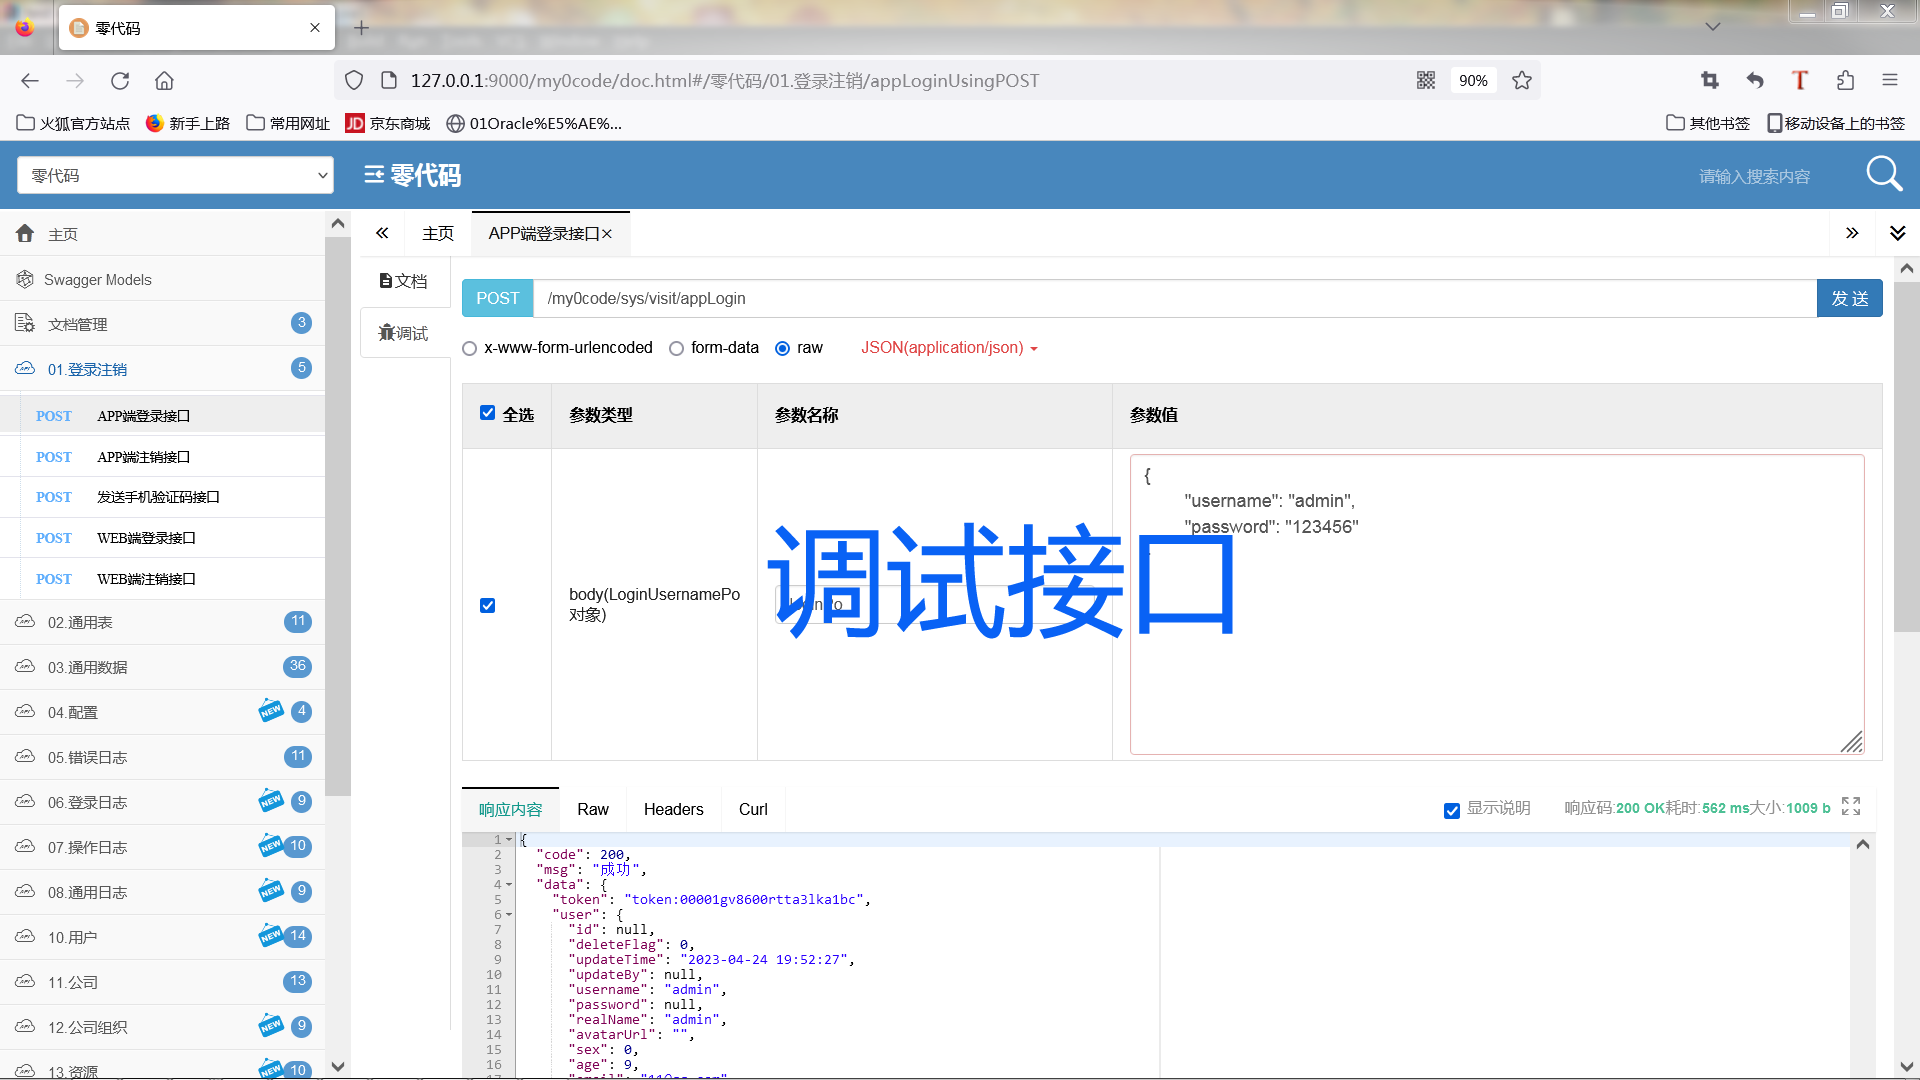Screen dimensions: 1920x1080
Task: Expand 05.错误日志 section
Action: click(x=162, y=757)
